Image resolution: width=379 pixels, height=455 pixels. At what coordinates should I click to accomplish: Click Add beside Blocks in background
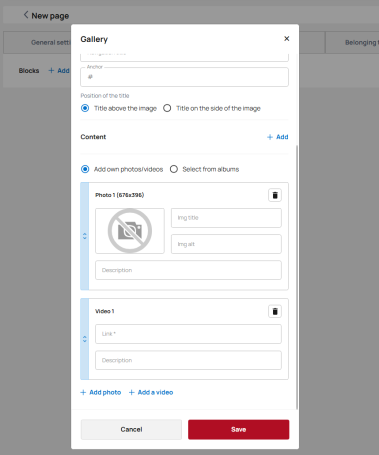tap(59, 71)
